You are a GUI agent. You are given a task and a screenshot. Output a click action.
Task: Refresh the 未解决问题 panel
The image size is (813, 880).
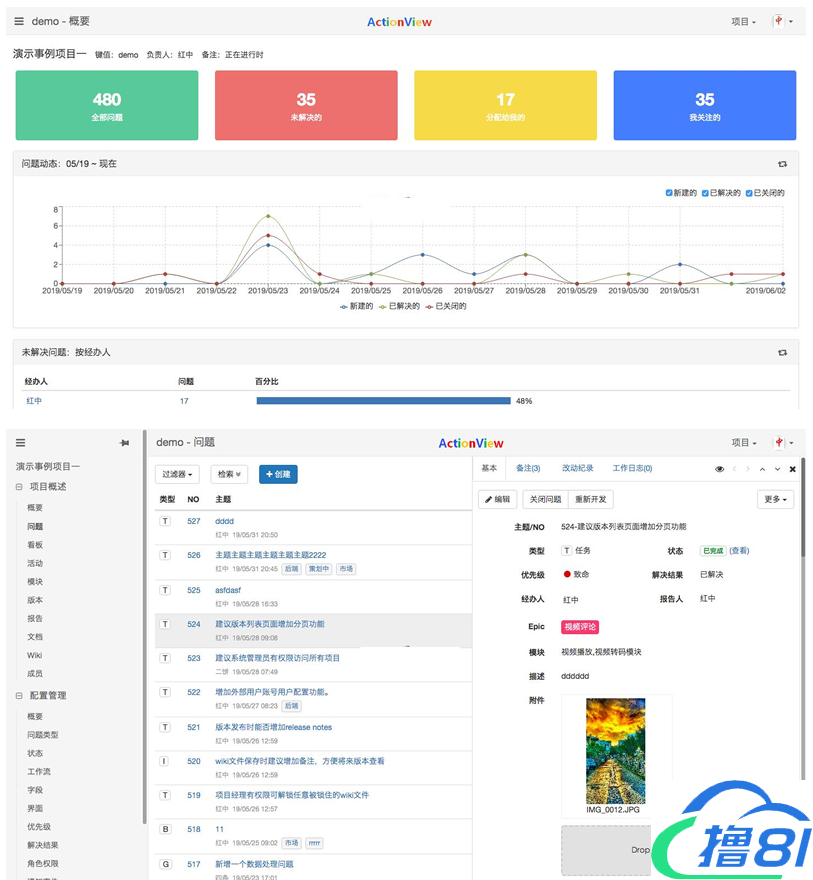(782, 353)
